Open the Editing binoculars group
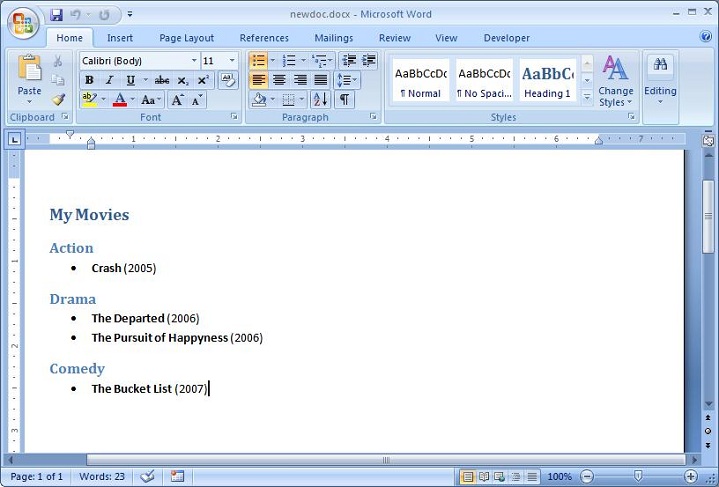 tap(660, 64)
